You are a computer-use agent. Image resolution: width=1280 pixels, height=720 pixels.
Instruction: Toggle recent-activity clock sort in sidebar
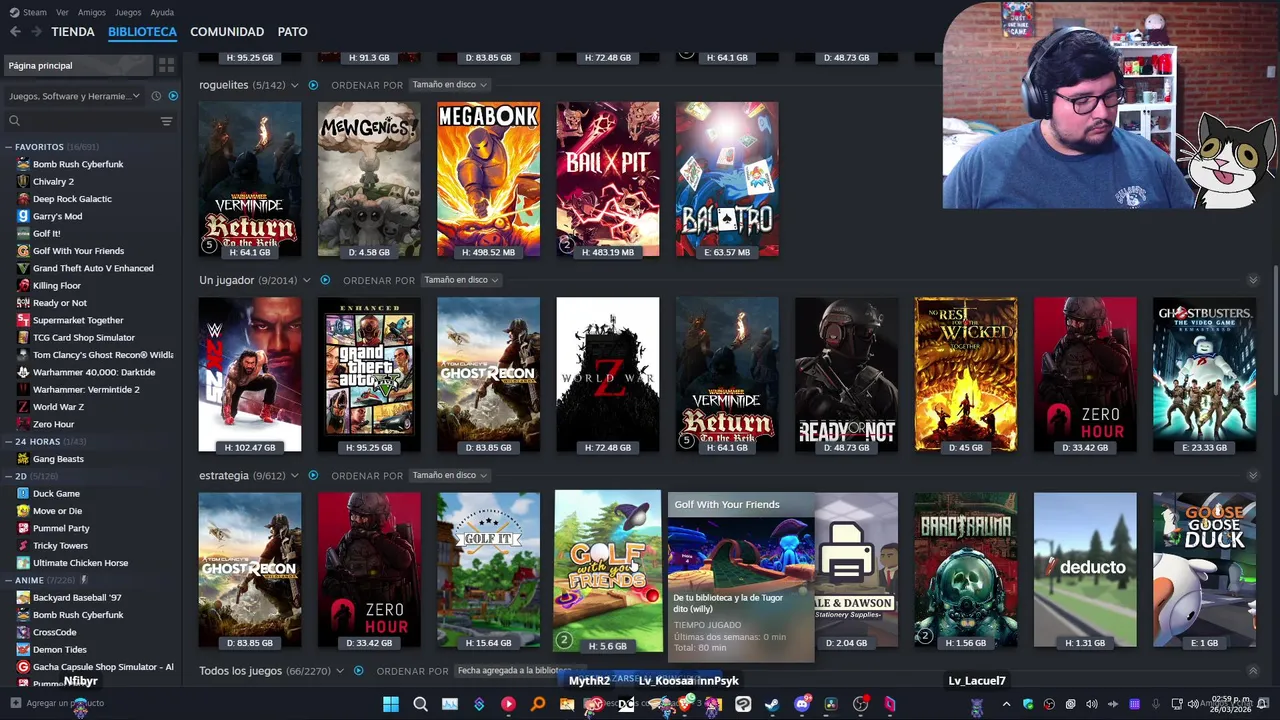156,96
